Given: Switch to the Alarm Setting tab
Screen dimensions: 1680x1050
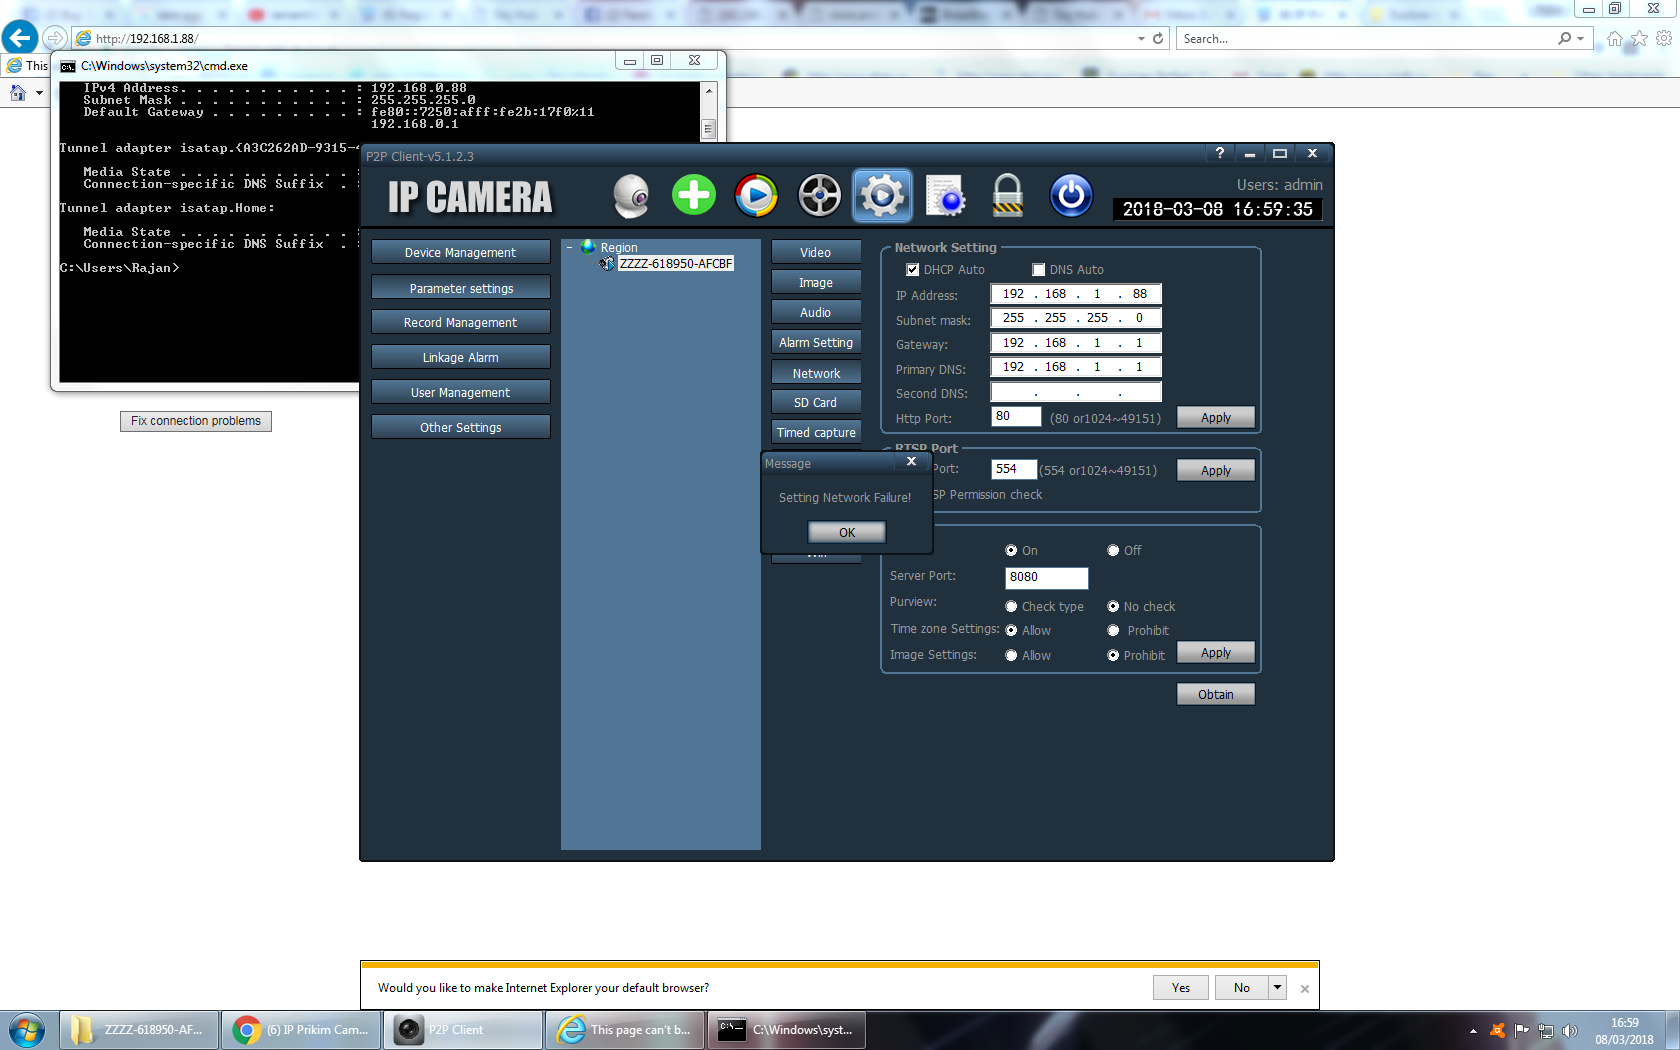Looking at the screenshot, I should pos(816,343).
